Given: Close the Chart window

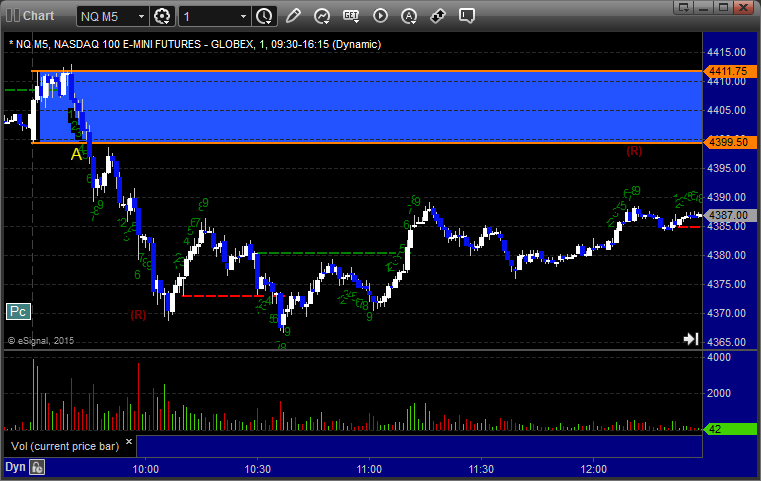Looking at the screenshot, I should (743, 7).
